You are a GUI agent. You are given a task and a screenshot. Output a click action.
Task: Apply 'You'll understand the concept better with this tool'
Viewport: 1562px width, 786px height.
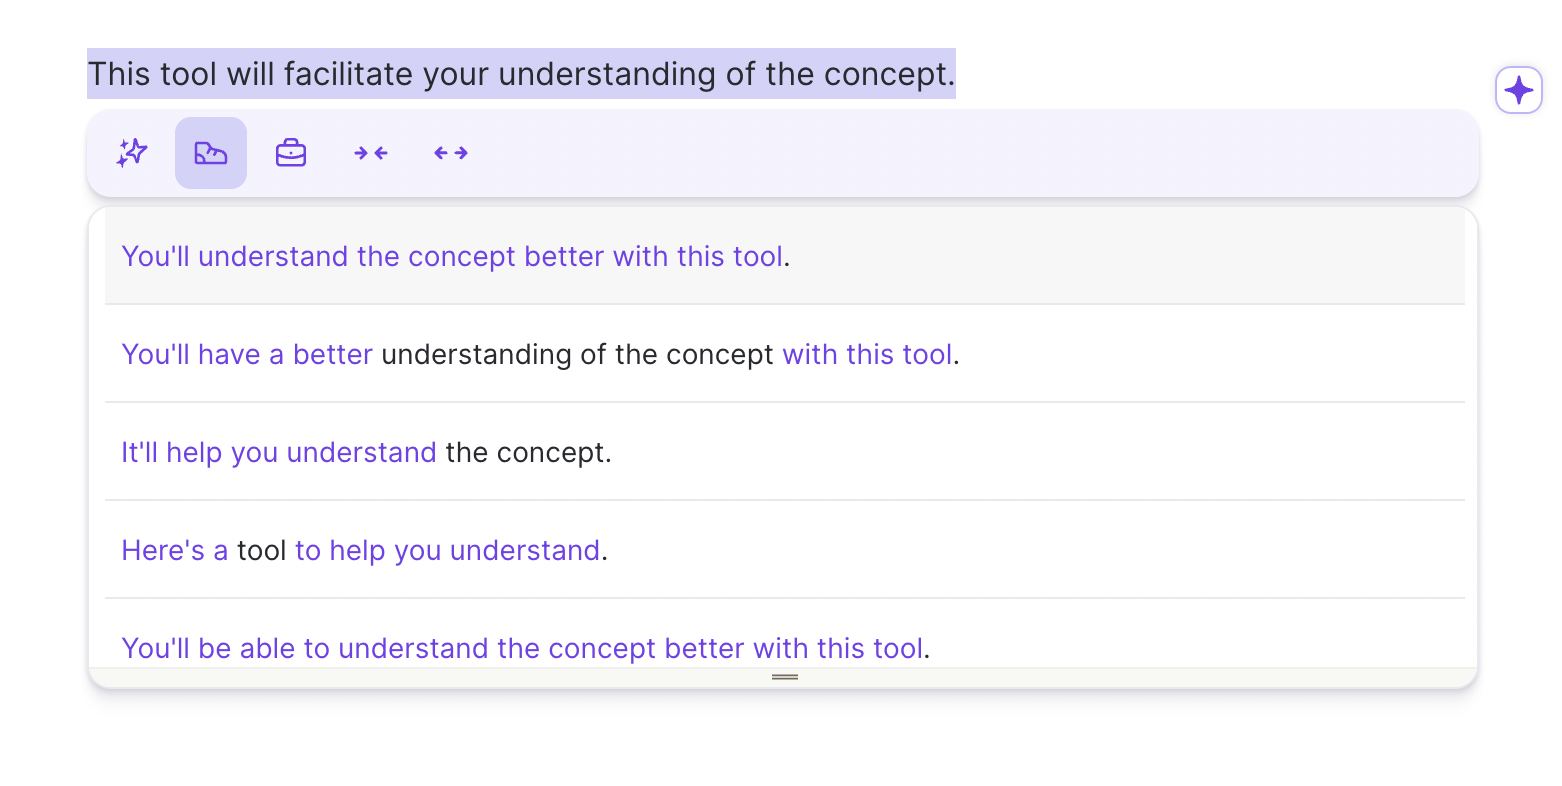pyautogui.click(x=452, y=256)
